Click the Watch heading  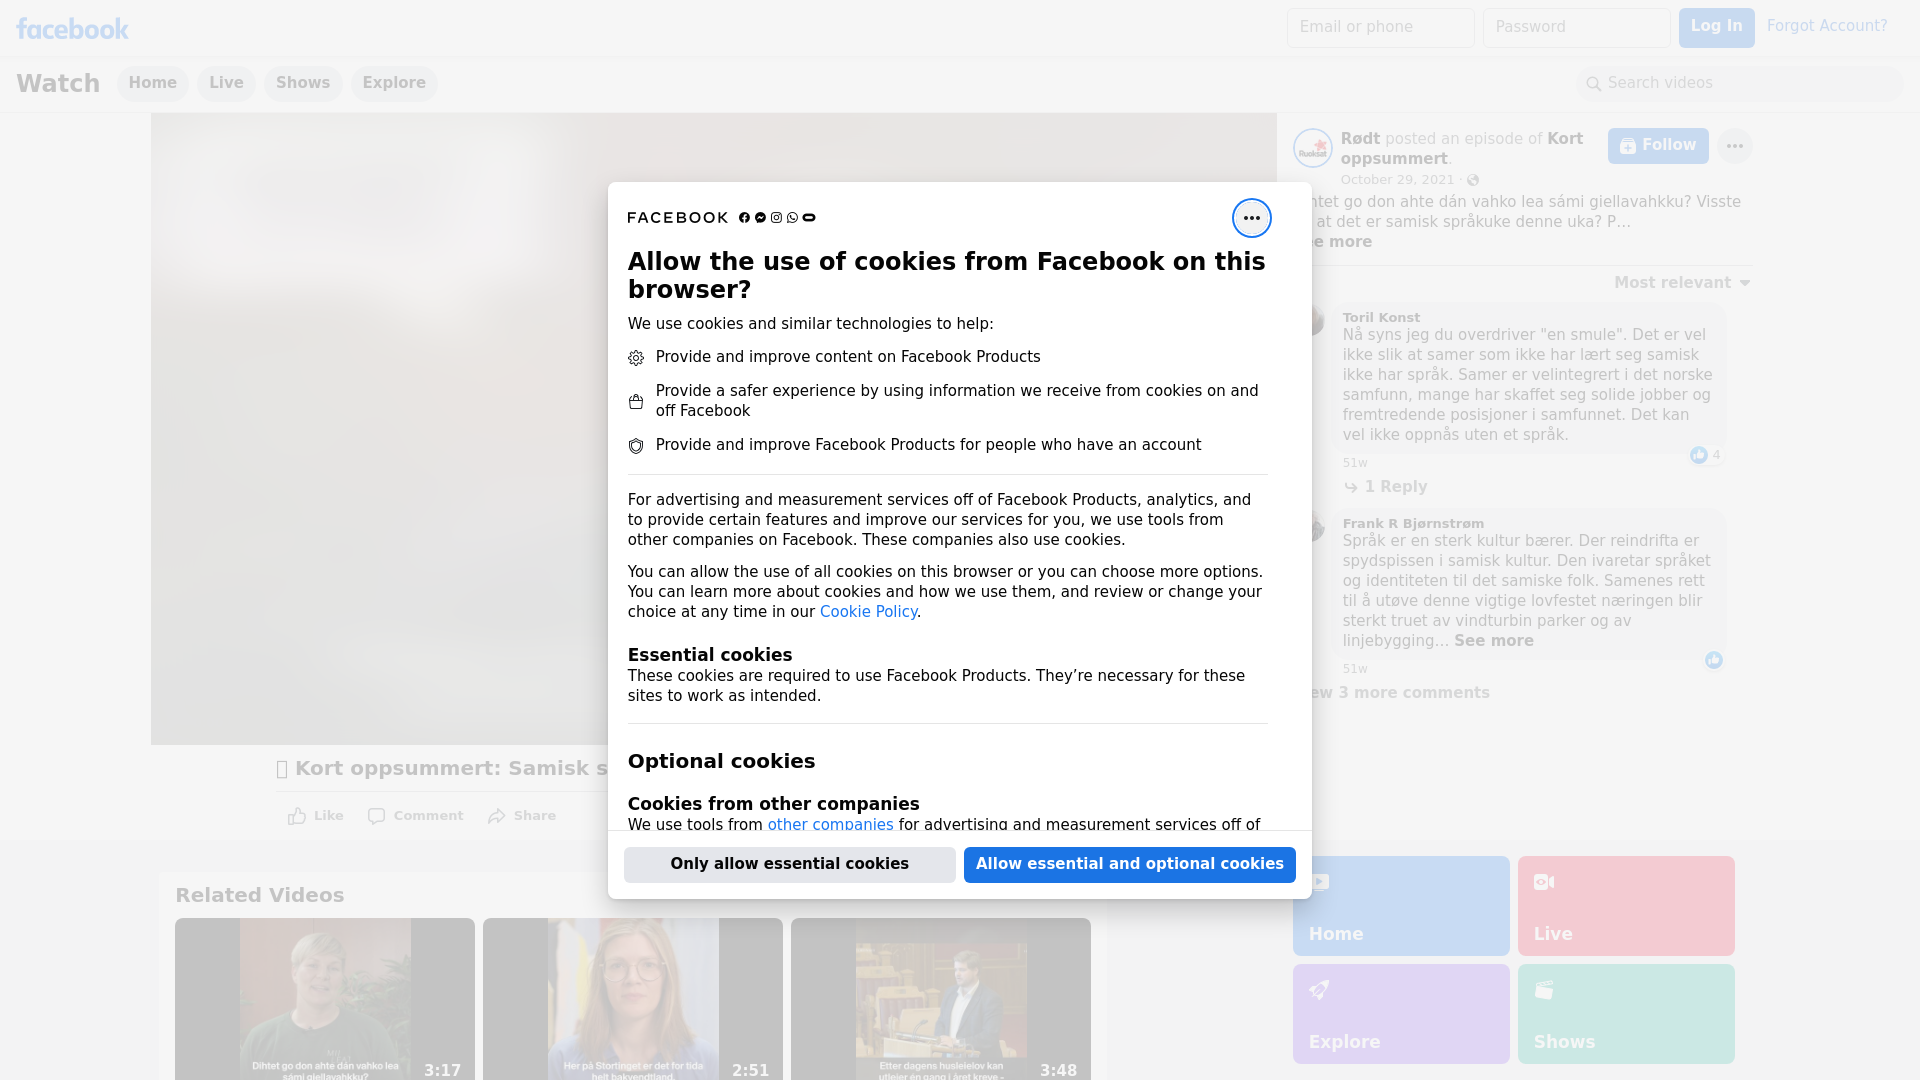pos(58,84)
